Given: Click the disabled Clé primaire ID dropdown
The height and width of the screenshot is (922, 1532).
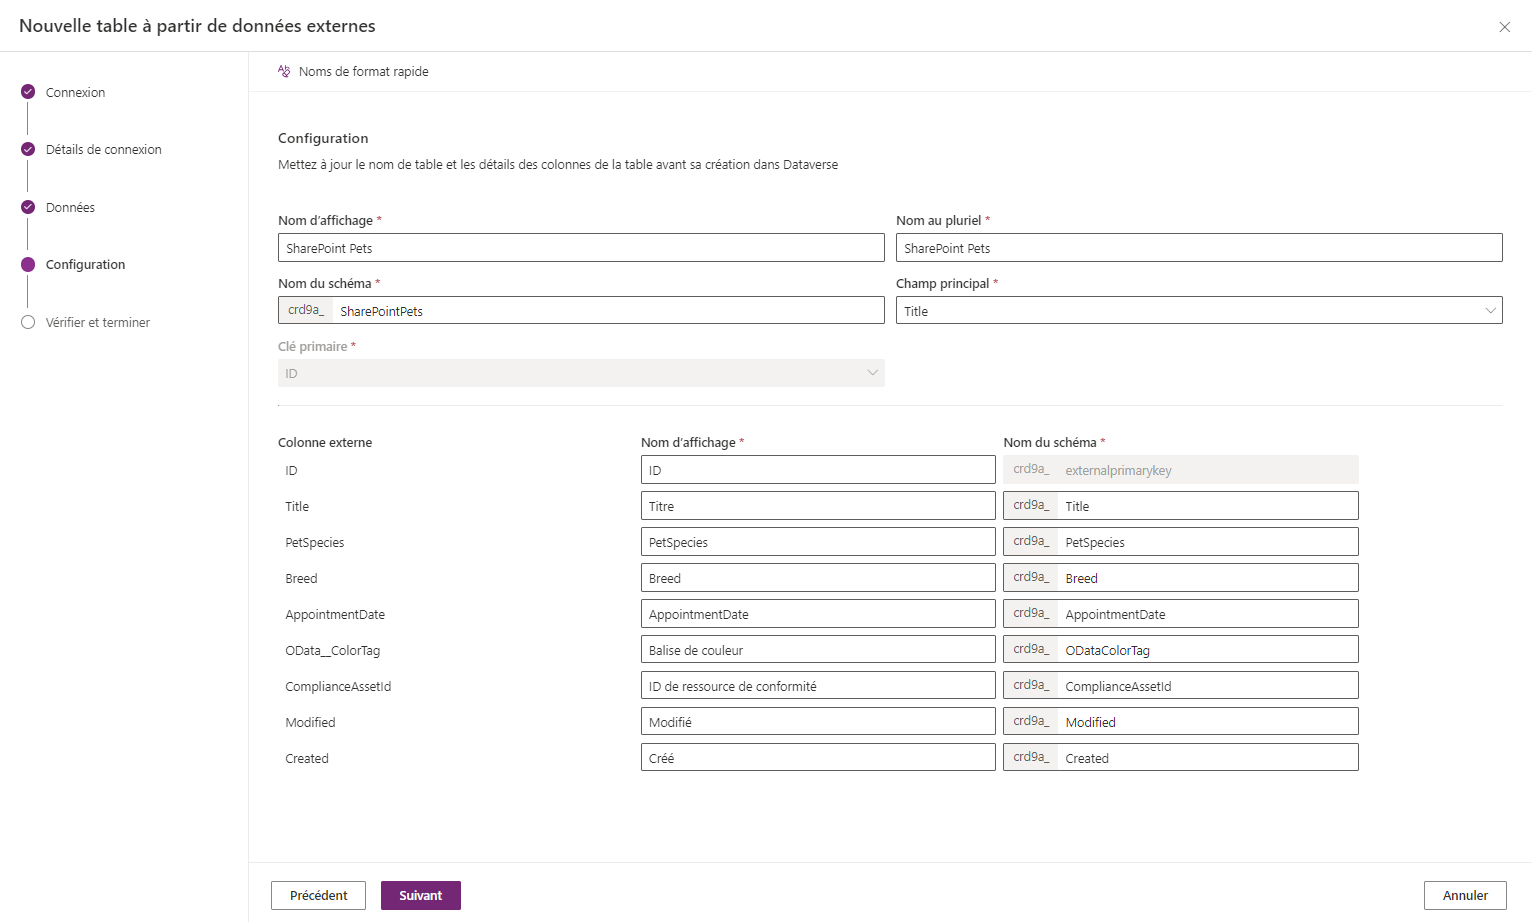Looking at the screenshot, I should (581, 373).
